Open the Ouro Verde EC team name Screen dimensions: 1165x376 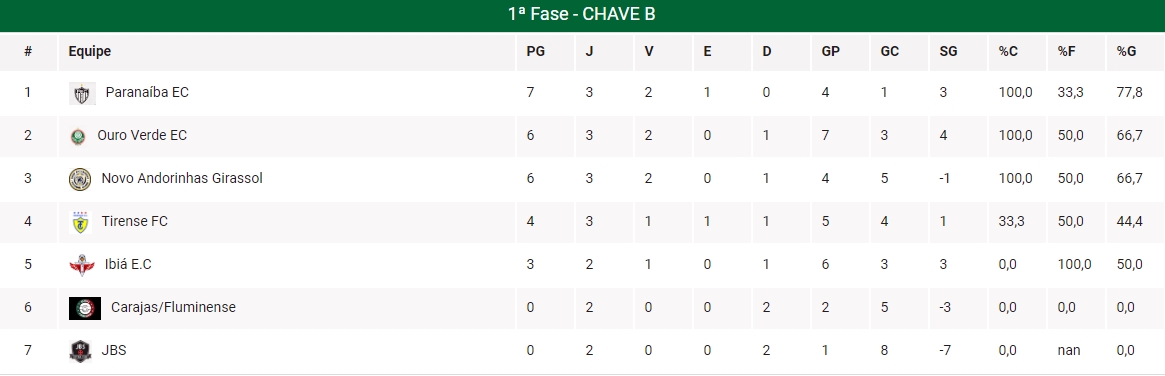pyautogui.click(x=142, y=136)
